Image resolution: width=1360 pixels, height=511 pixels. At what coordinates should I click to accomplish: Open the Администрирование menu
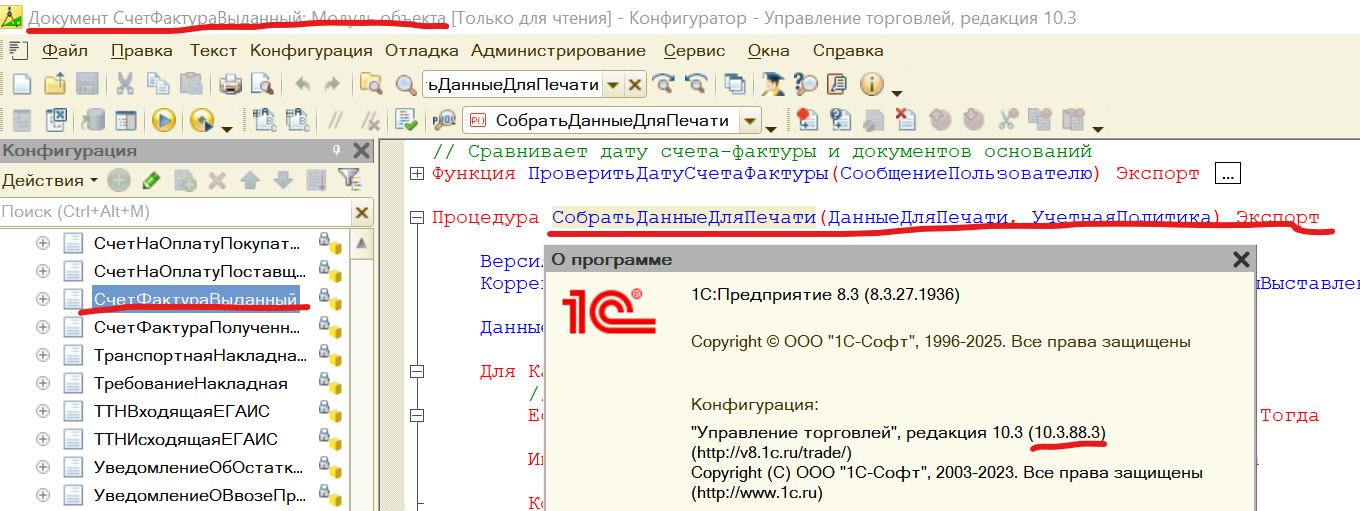coord(558,51)
